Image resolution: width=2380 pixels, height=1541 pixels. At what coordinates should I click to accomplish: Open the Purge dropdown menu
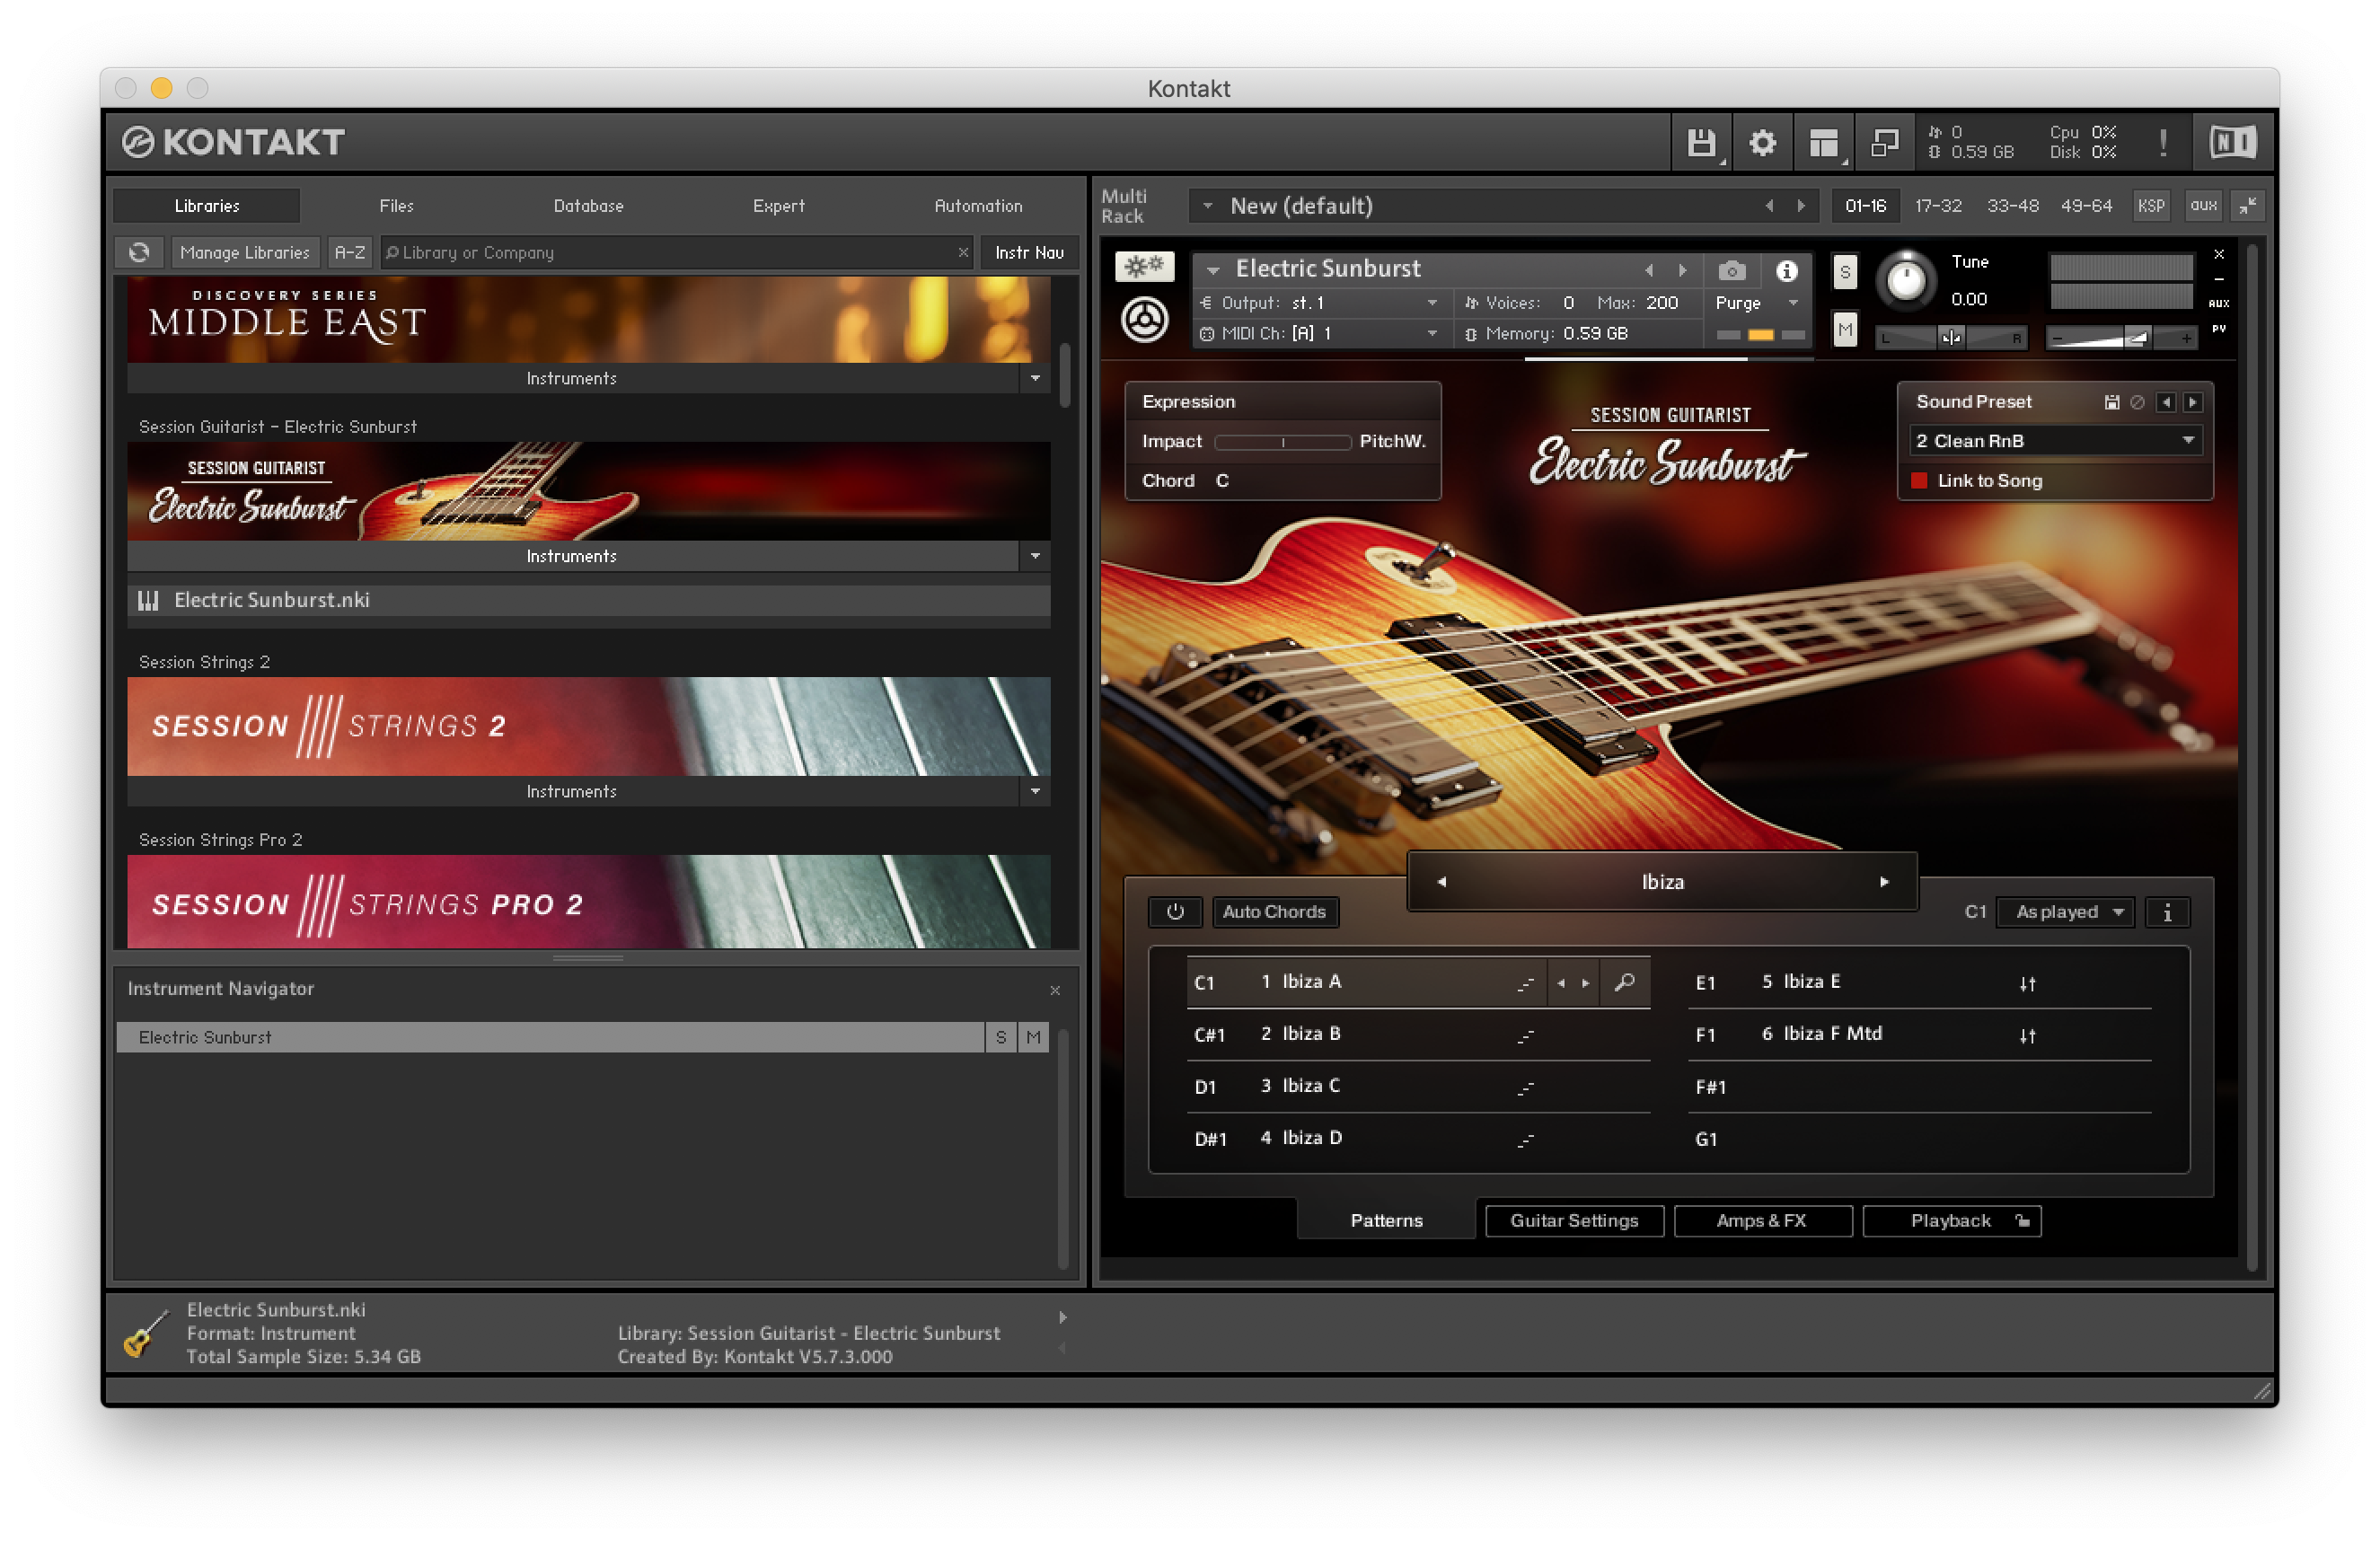1757,303
